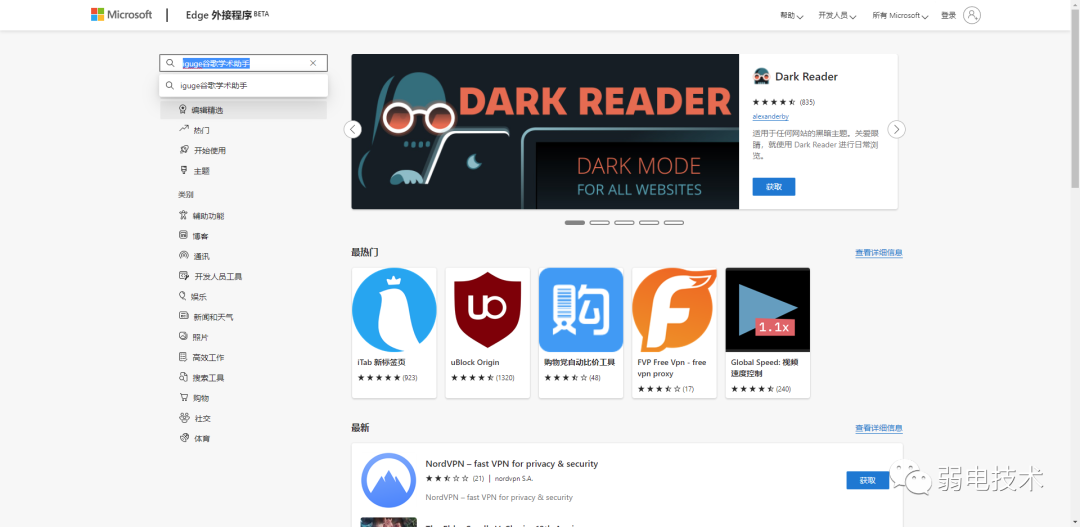Select the iguge谷歌学术助手 search suggestion
This screenshot has height=527, width=1080.
pos(243,86)
